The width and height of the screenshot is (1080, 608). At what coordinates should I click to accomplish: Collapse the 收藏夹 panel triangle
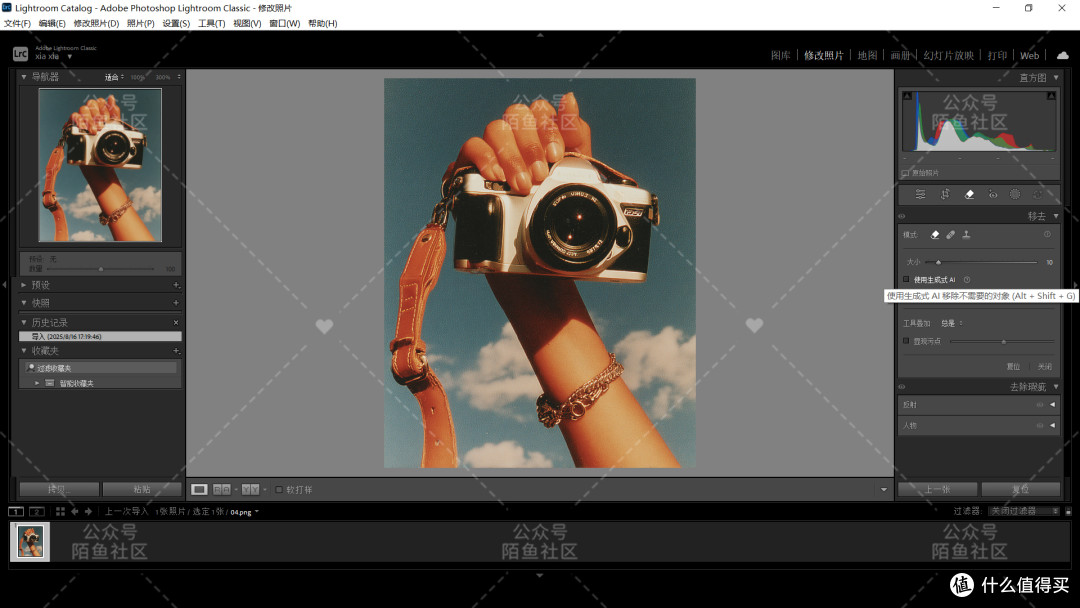[x=23, y=351]
